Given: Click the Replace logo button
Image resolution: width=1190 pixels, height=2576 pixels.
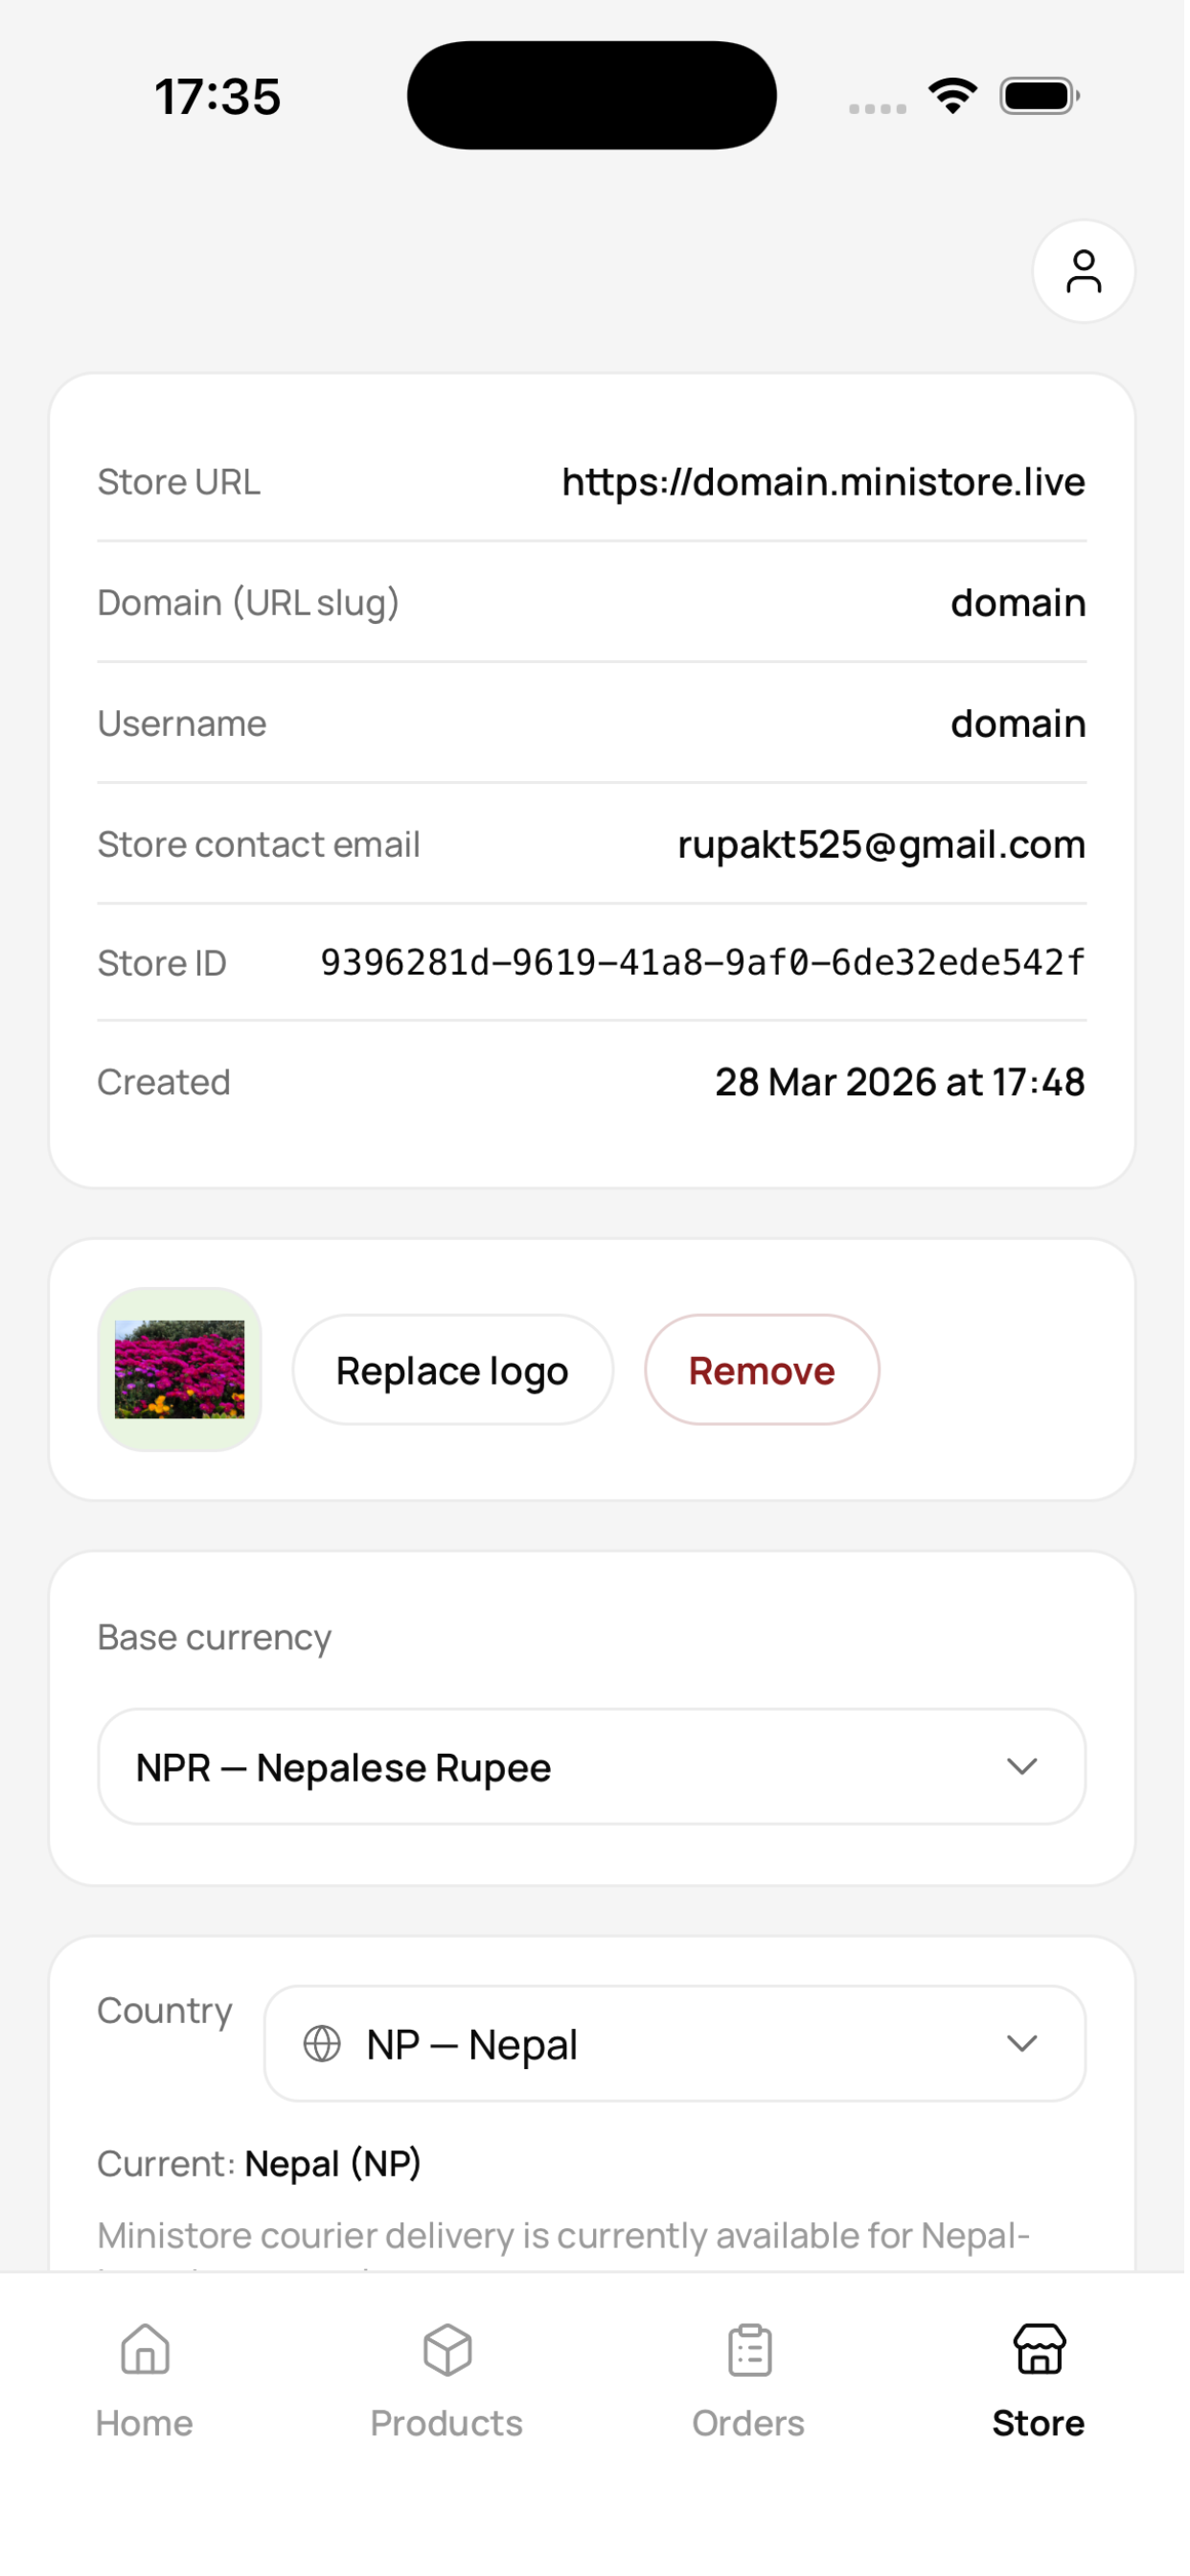Looking at the screenshot, I should (455, 1376).
